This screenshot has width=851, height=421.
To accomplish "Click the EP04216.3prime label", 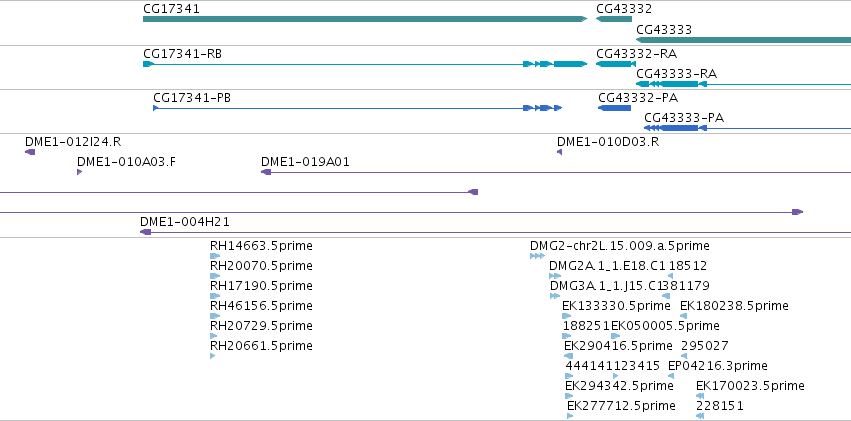I will 717,366.
